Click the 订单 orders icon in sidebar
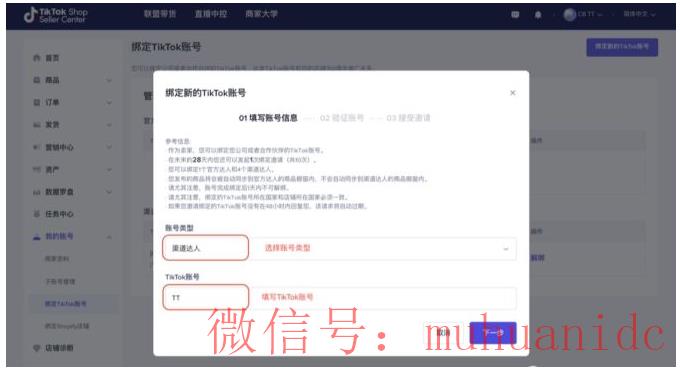Image resolution: width=680 pixels, height=371 pixels. (x=37, y=102)
